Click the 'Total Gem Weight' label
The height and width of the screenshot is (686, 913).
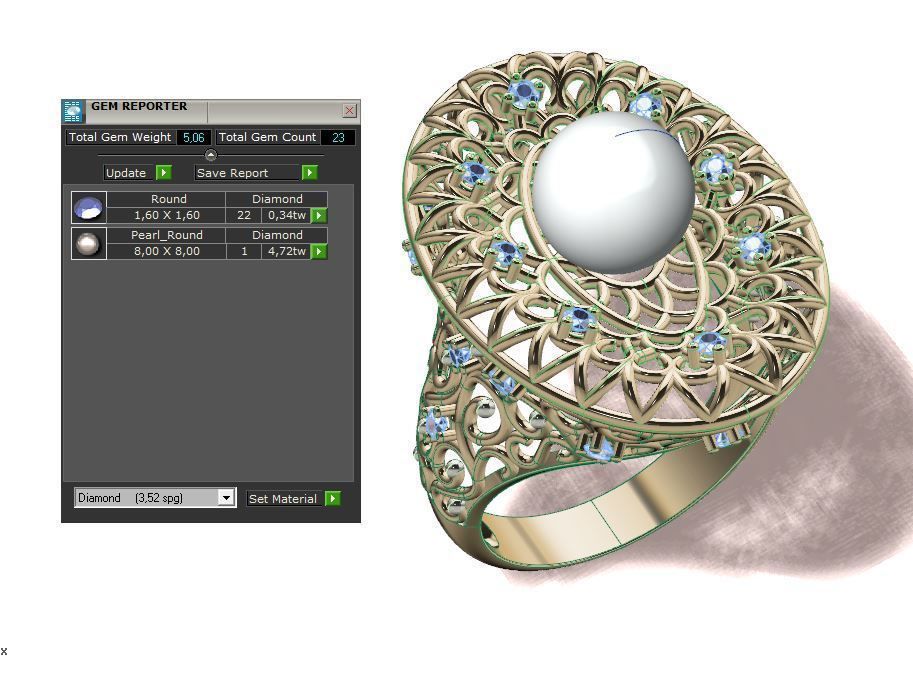tap(120, 137)
